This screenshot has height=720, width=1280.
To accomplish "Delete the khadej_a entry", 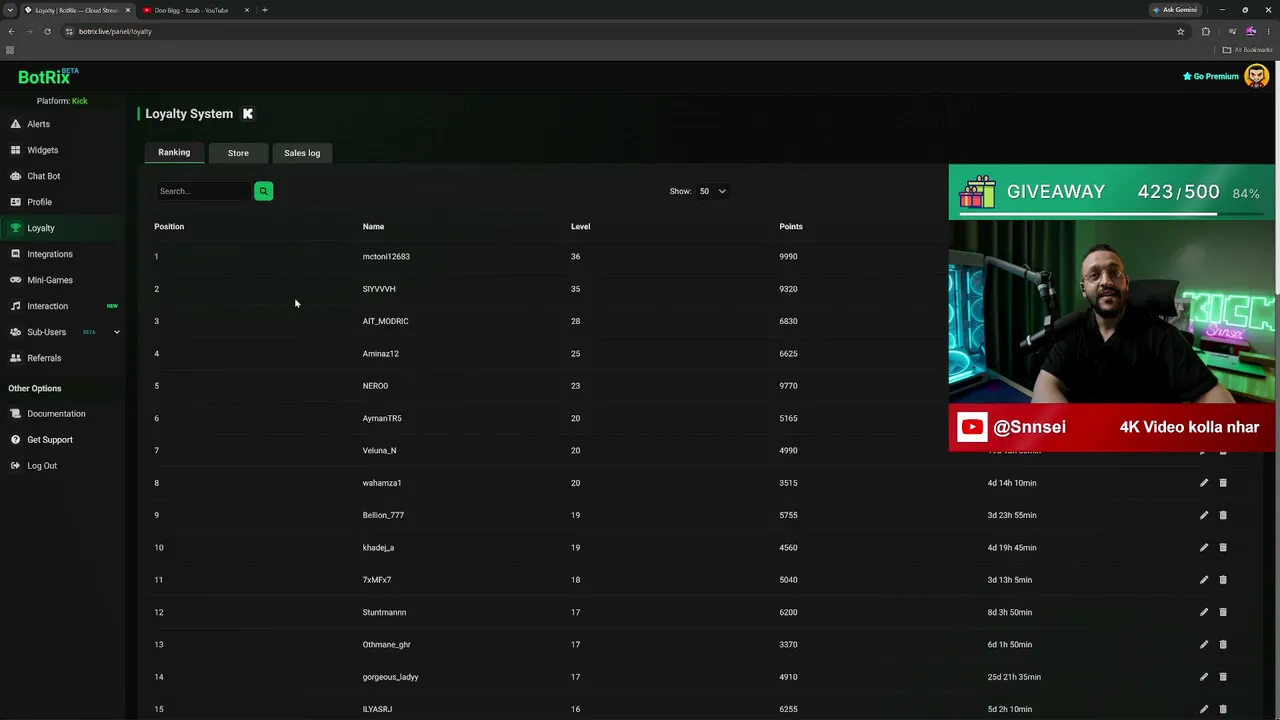I will [1223, 548].
